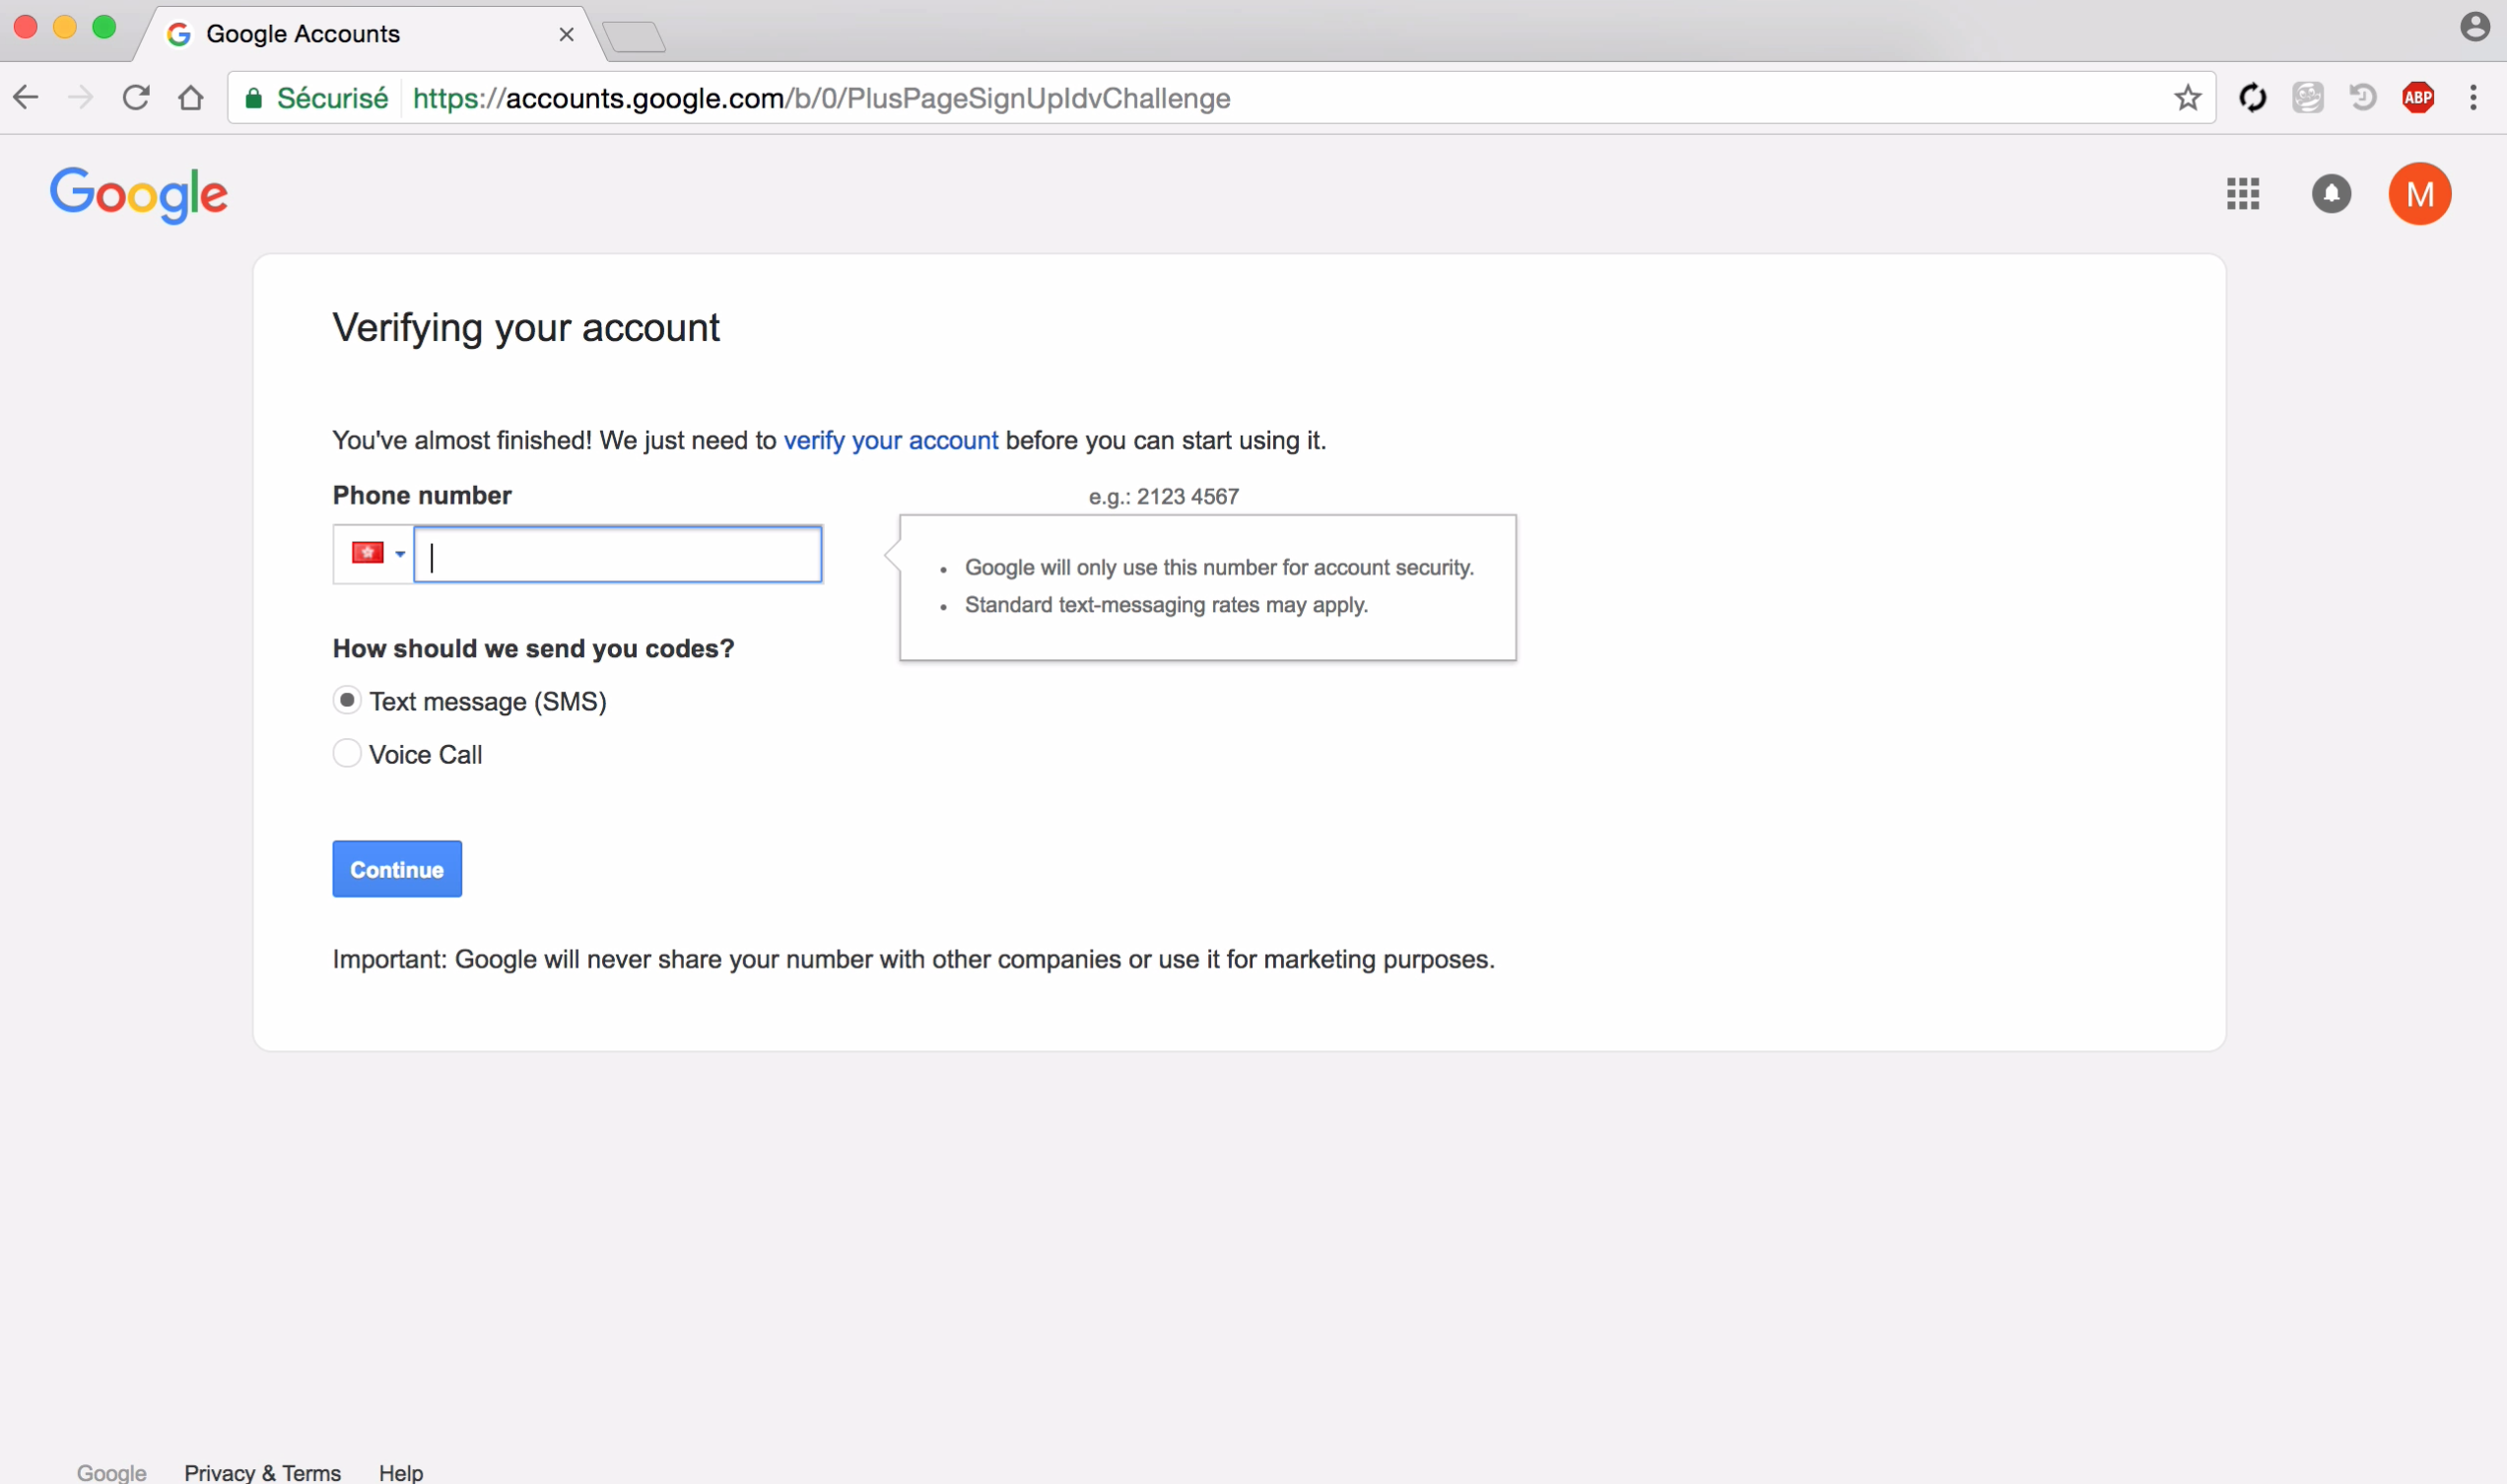Open the browser home page
Viewport: 2507px width, 1484px height.
tap(191, 97)
